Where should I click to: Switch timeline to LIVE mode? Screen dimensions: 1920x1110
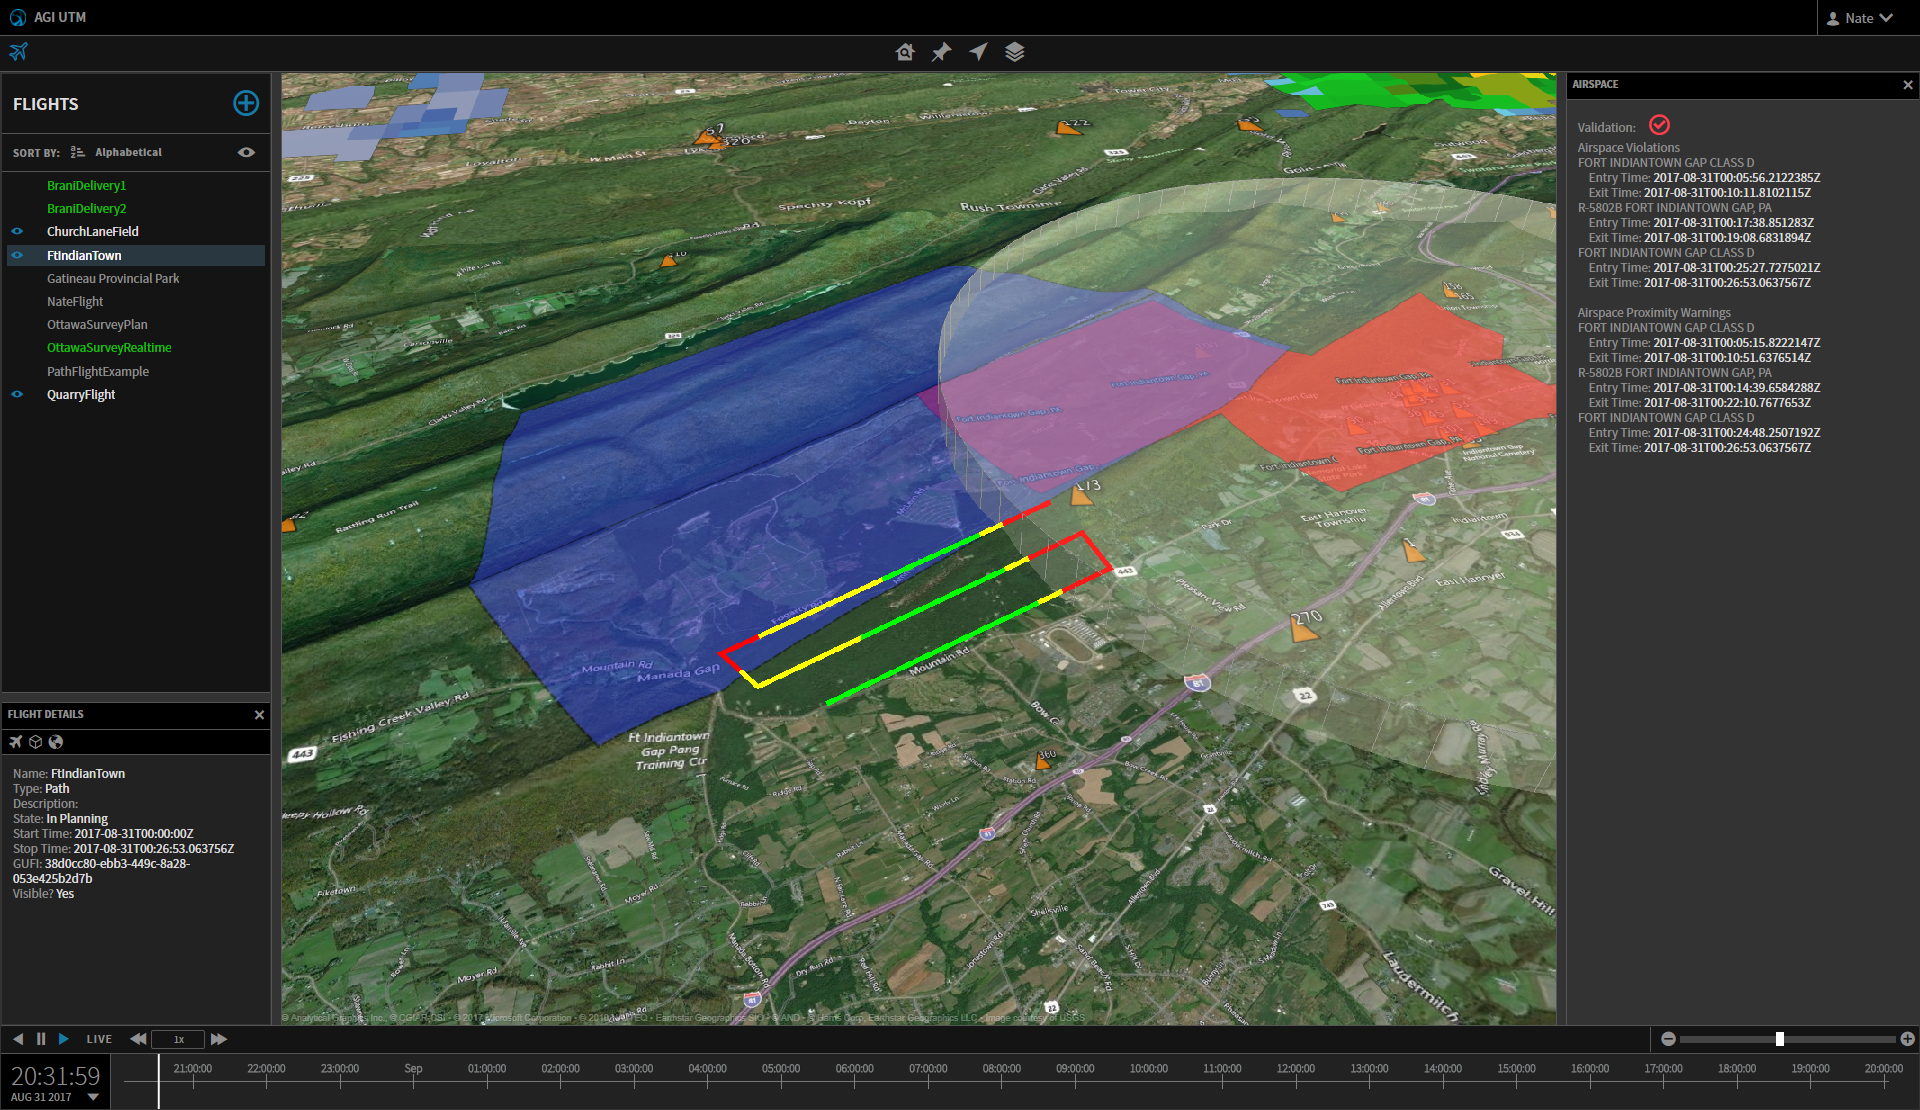tap(99, 1039)
